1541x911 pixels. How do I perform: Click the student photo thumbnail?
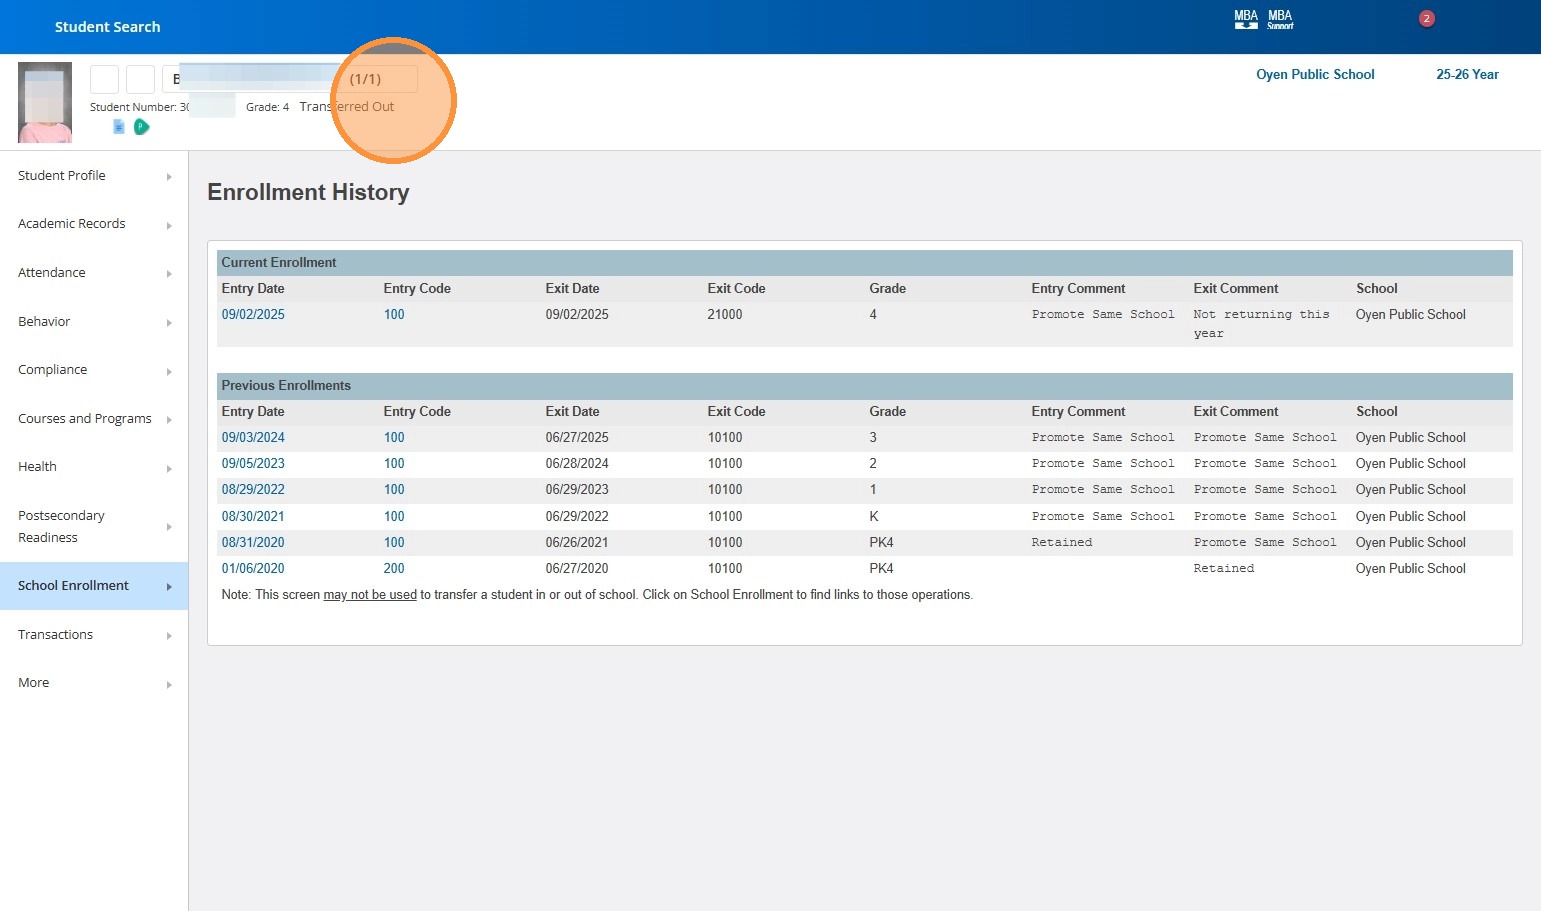(45, 102)
